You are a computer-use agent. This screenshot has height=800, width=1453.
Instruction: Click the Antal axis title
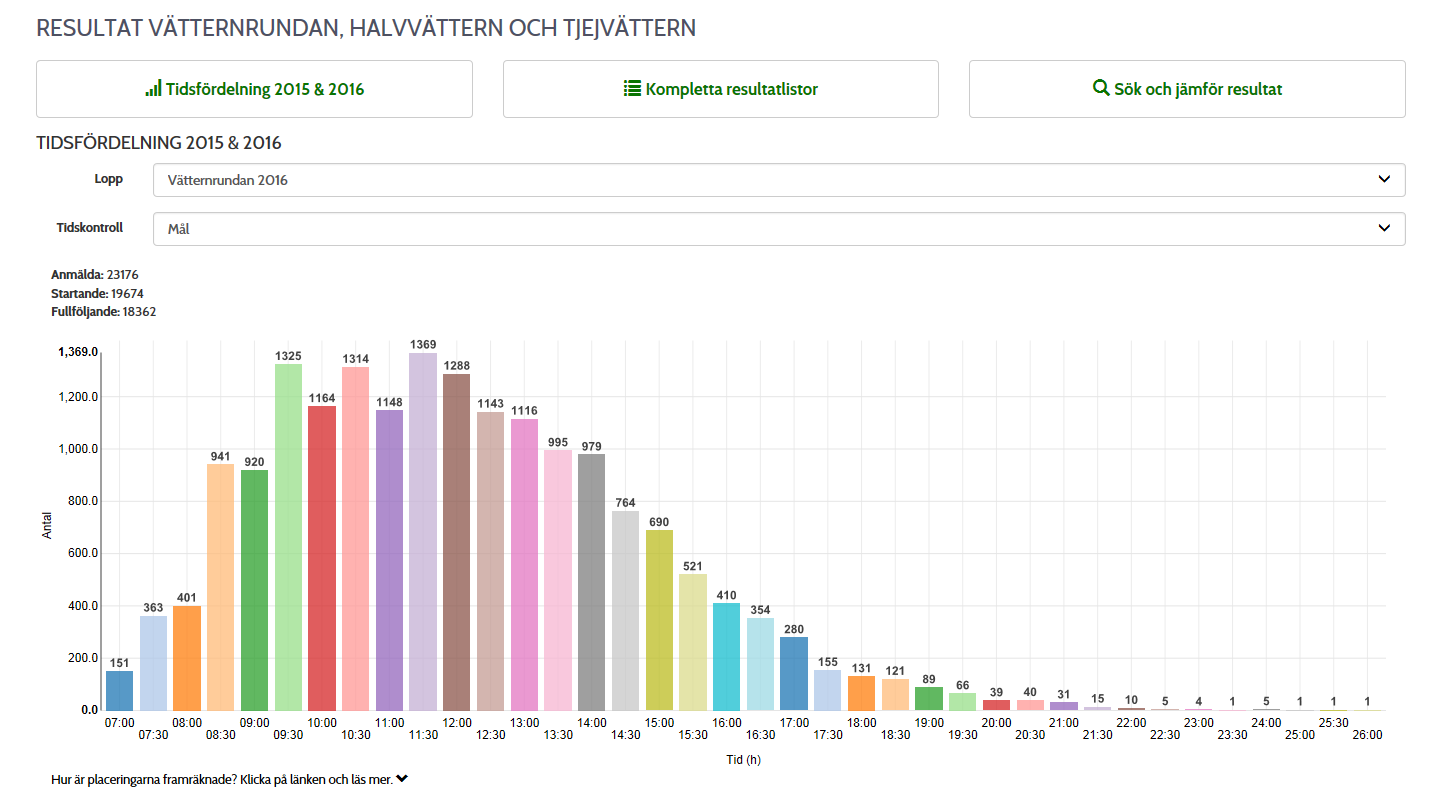point(46,526)
